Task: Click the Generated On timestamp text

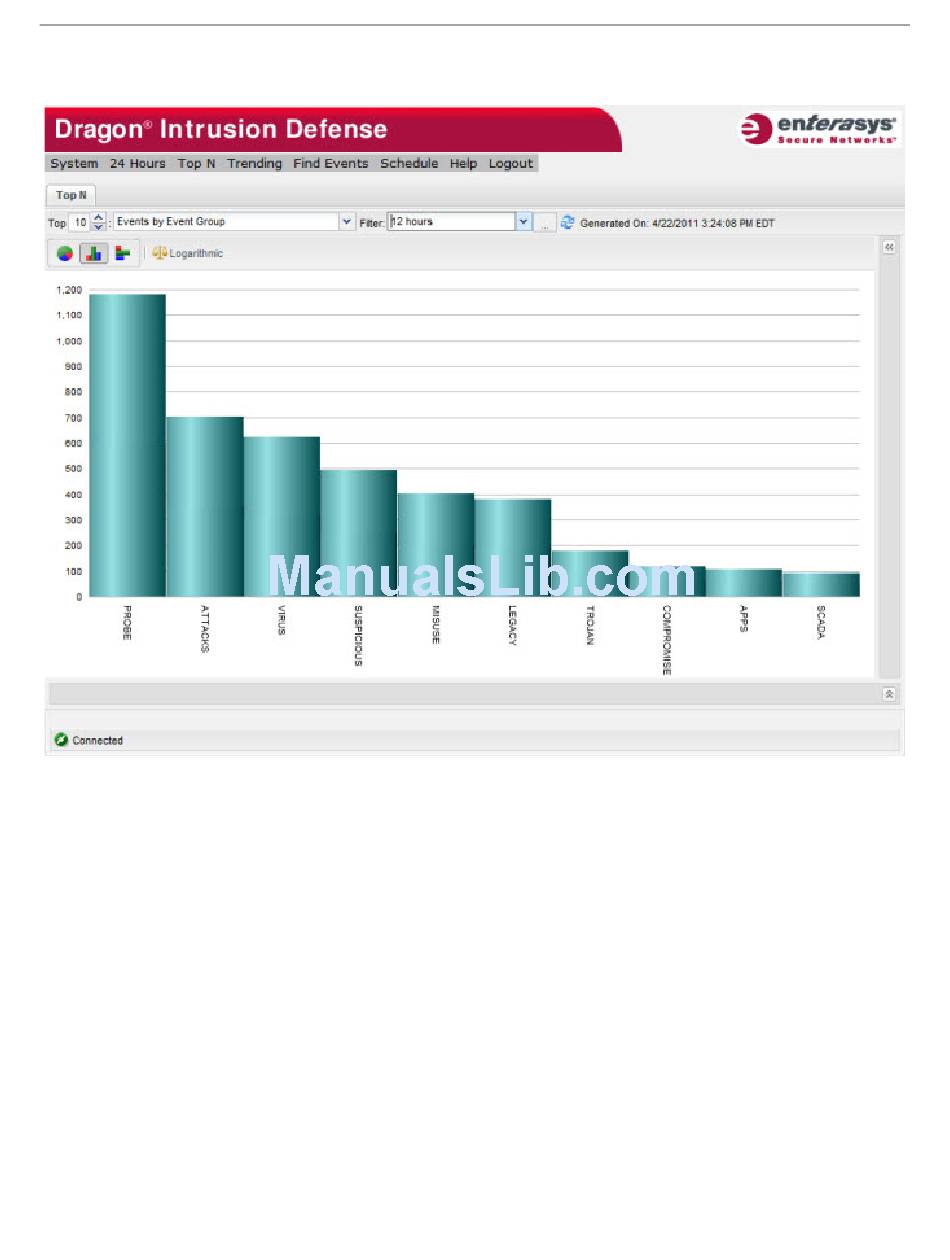Action: 677,222
